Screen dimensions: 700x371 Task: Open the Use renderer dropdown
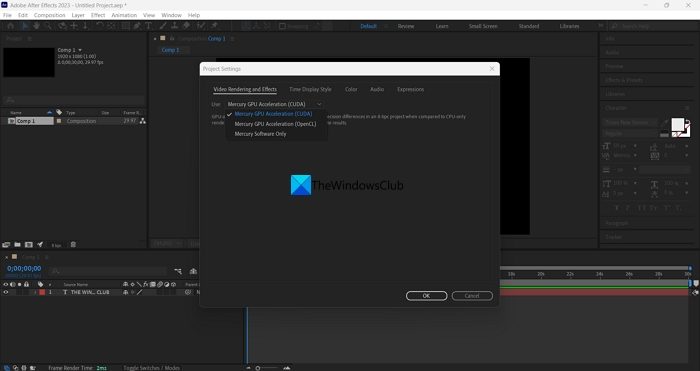(x=274, y=104)
